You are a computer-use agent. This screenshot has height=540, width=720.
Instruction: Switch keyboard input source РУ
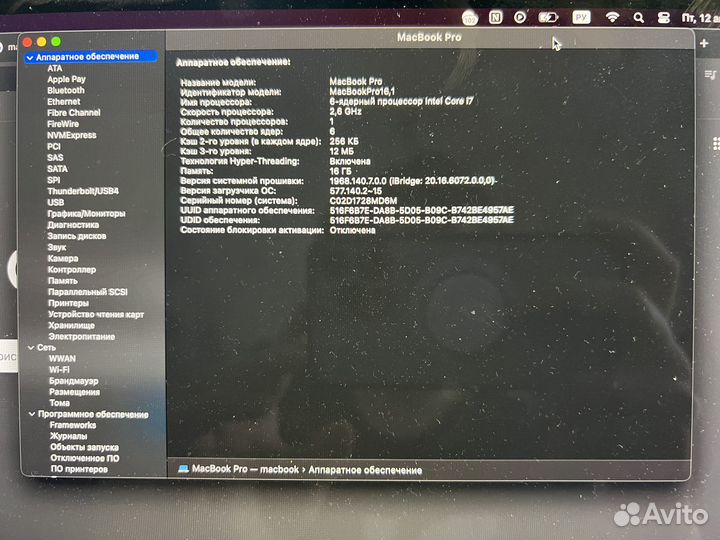(x=581, y=17)
